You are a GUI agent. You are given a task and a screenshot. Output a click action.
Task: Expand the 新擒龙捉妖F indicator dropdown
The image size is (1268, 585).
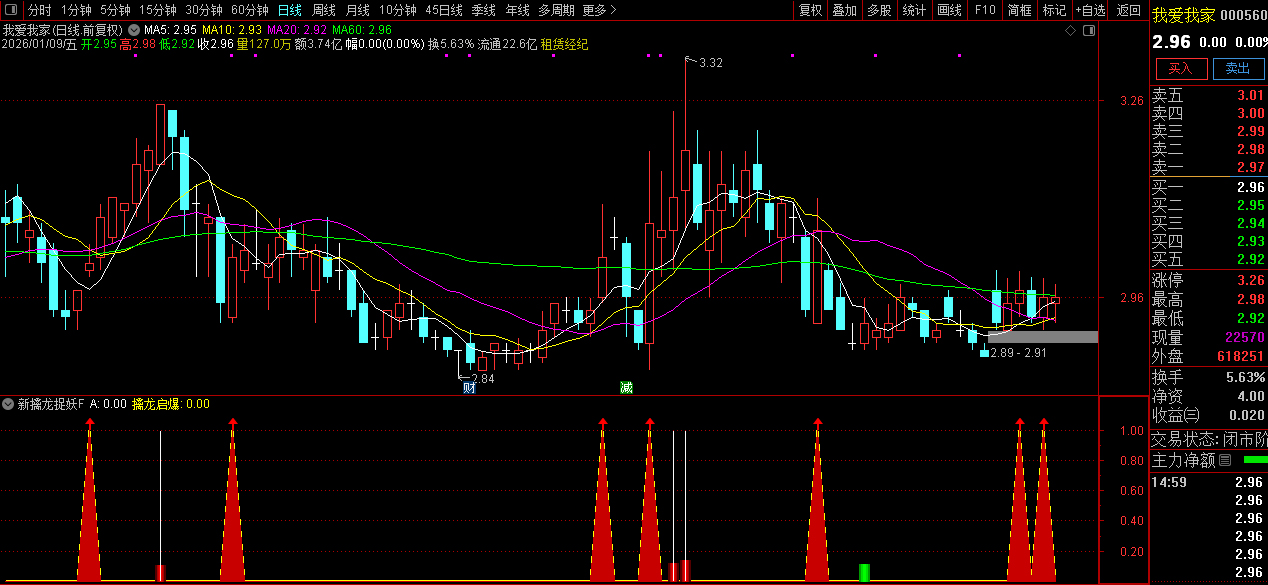9,404
